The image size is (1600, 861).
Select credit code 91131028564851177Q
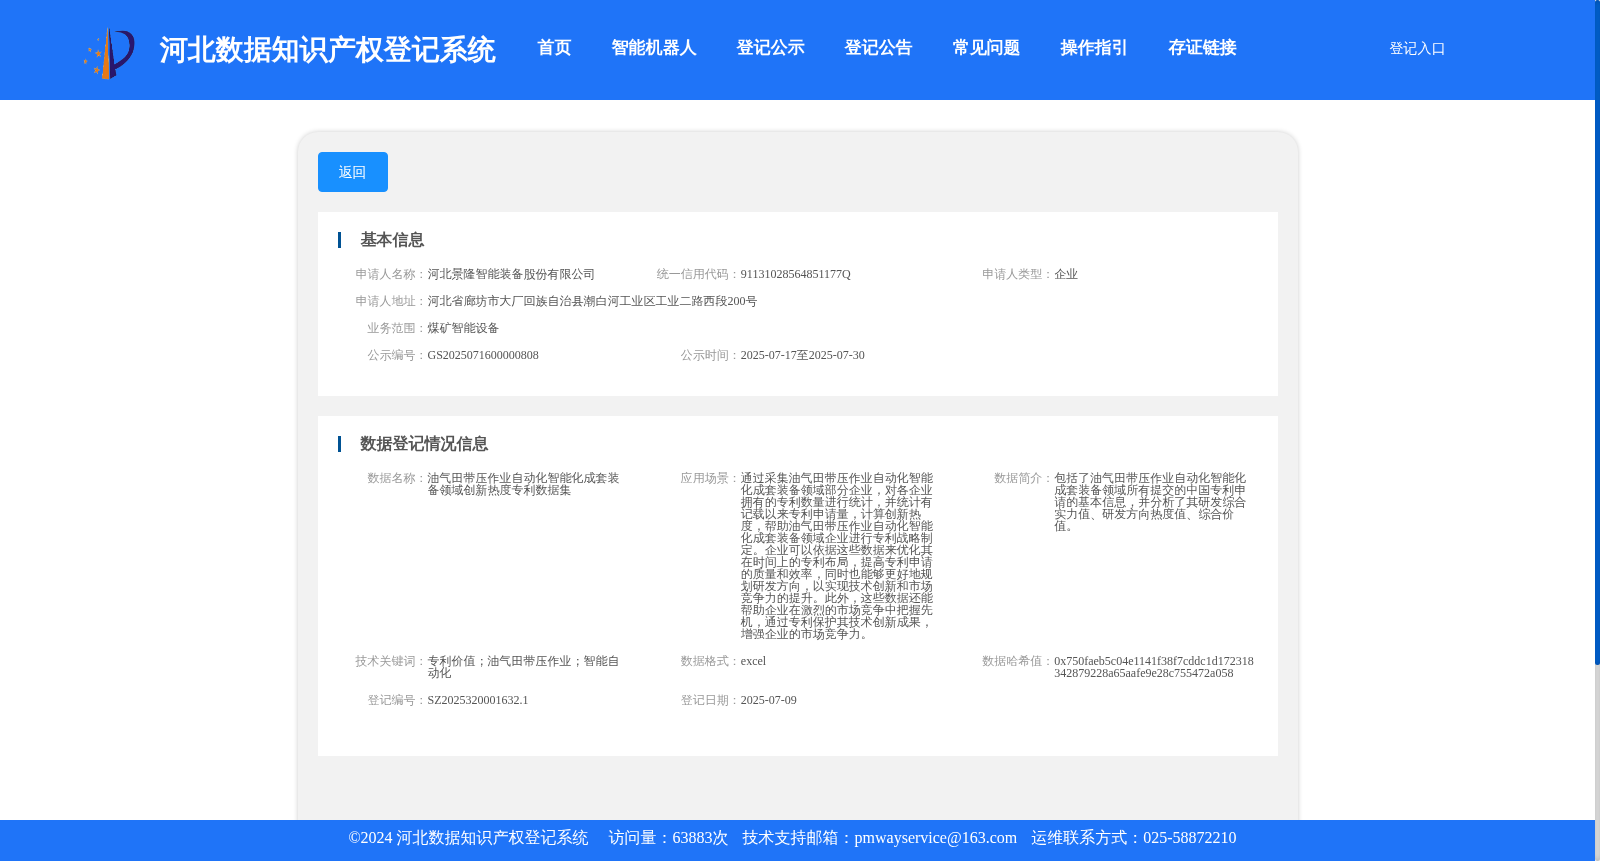pos(795,274)
